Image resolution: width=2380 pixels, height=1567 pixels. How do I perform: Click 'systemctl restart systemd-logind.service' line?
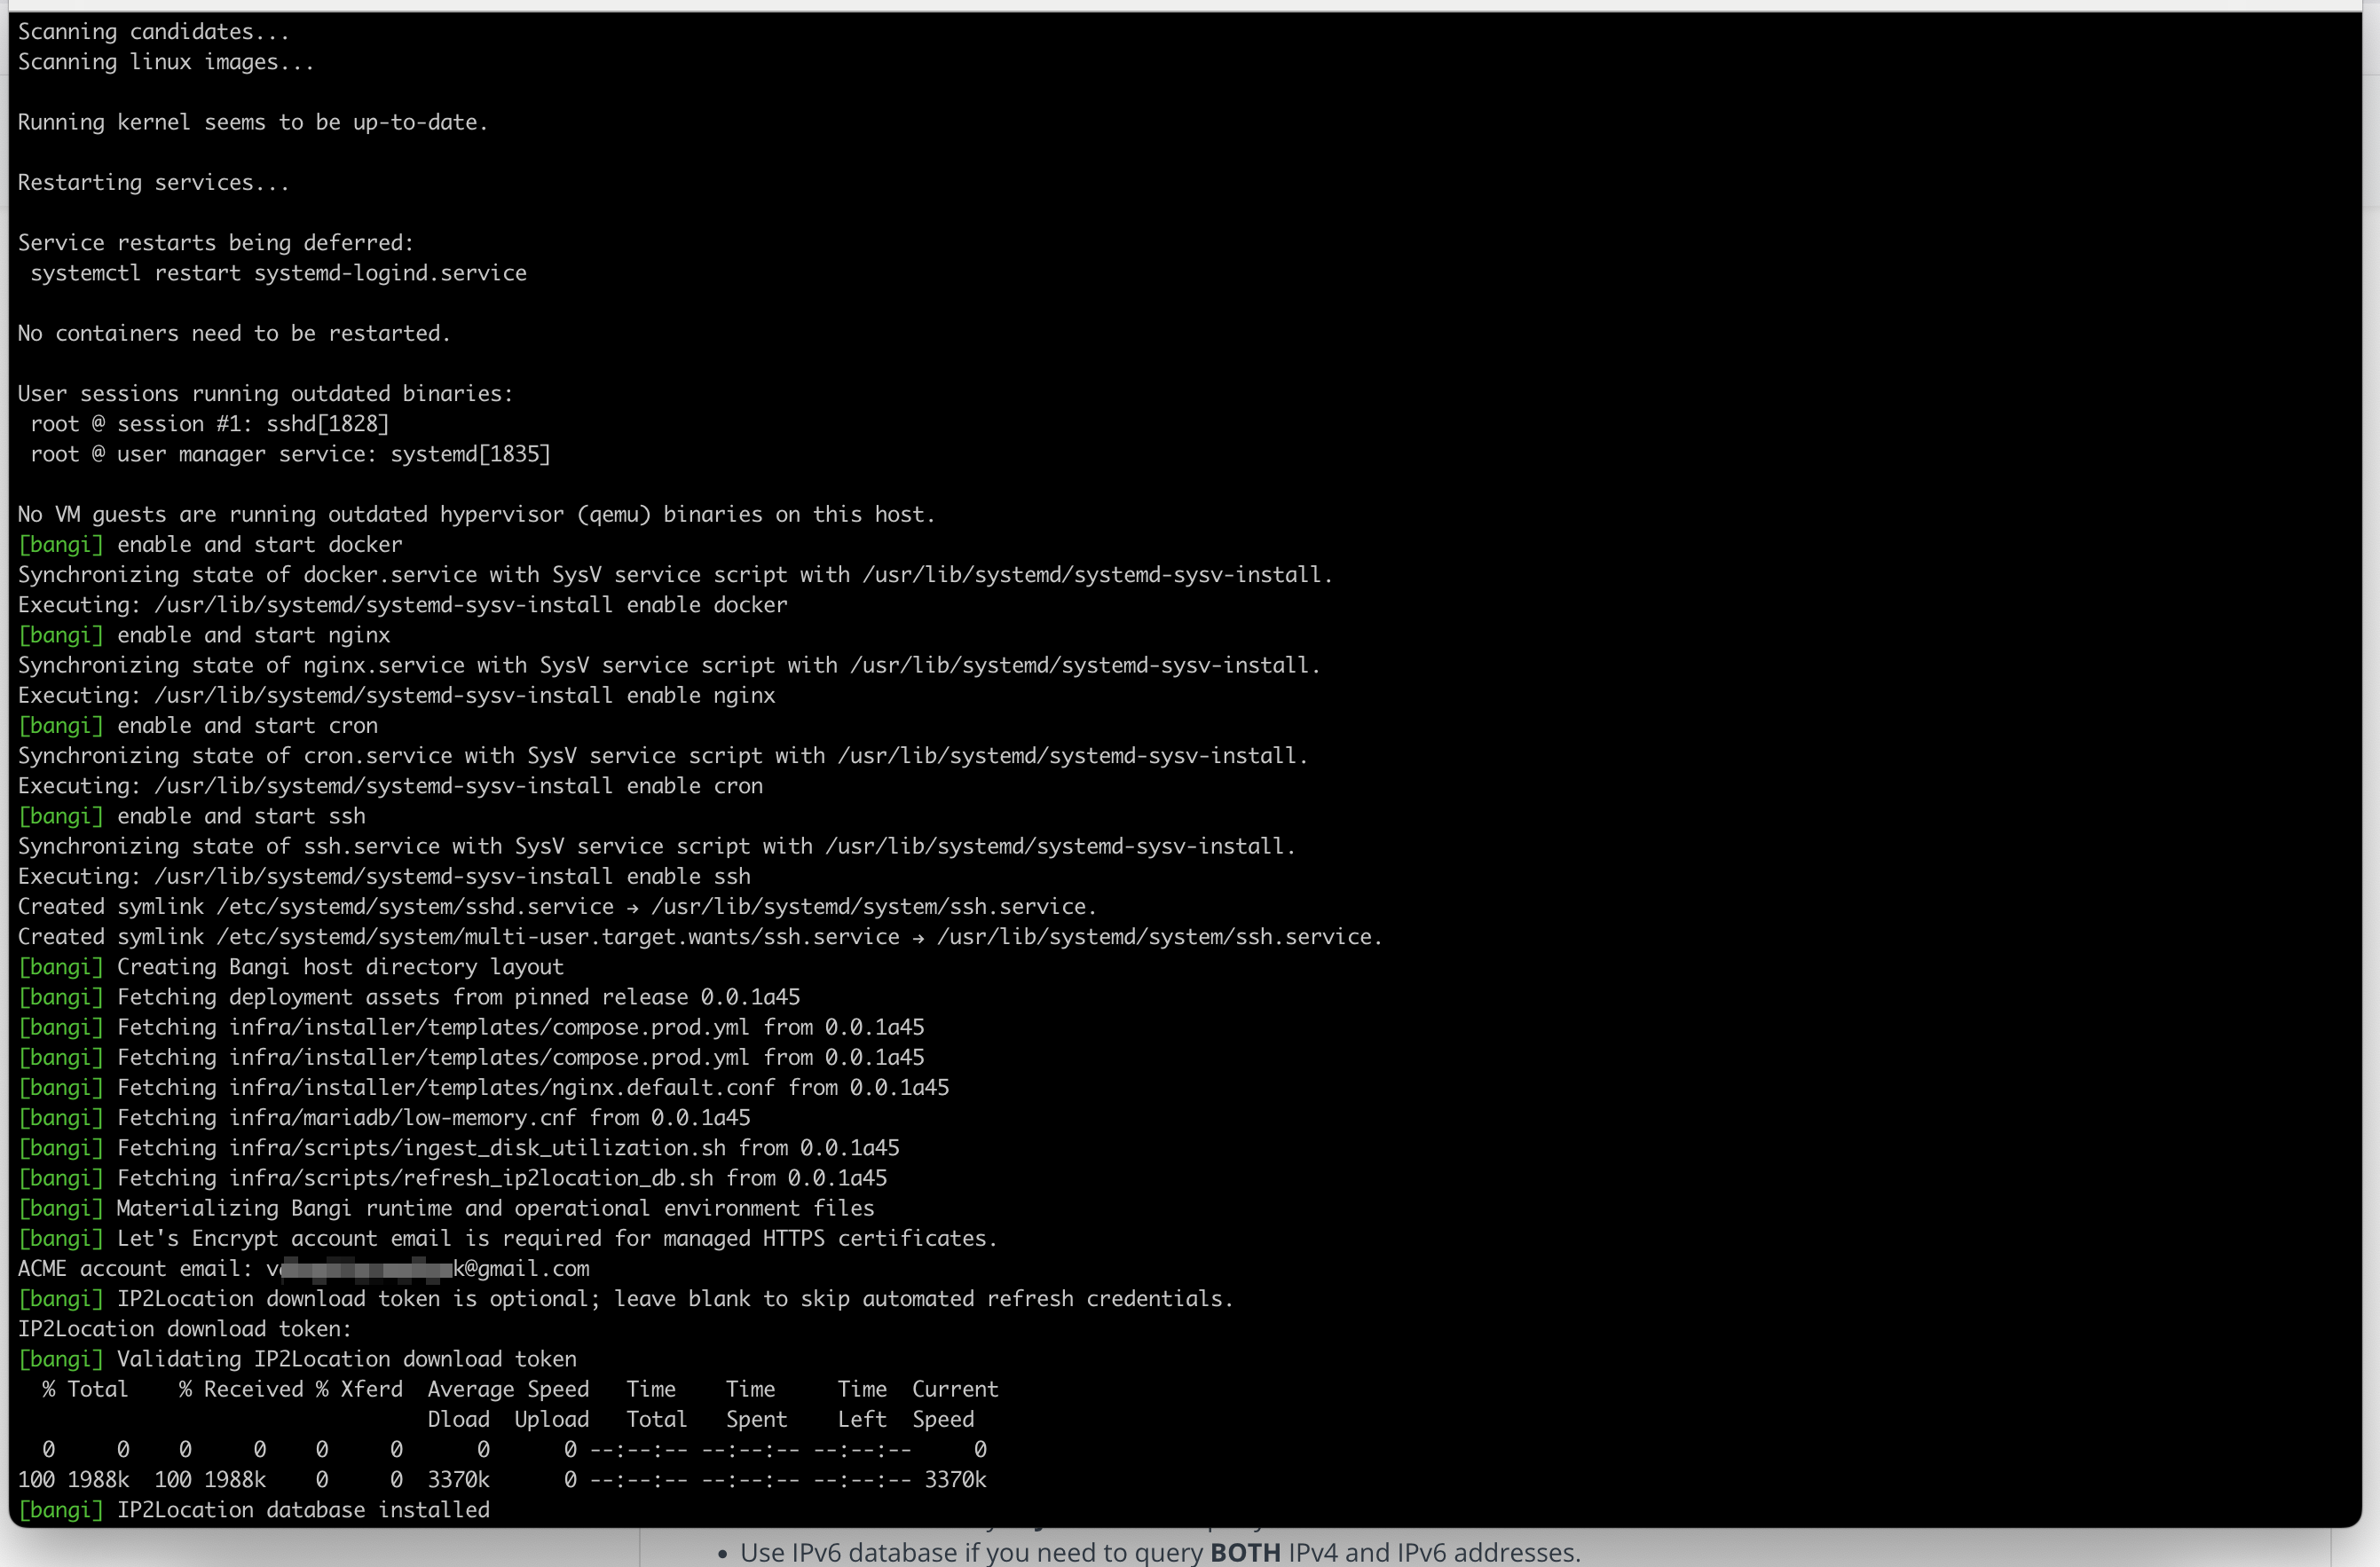pos(278,273)
